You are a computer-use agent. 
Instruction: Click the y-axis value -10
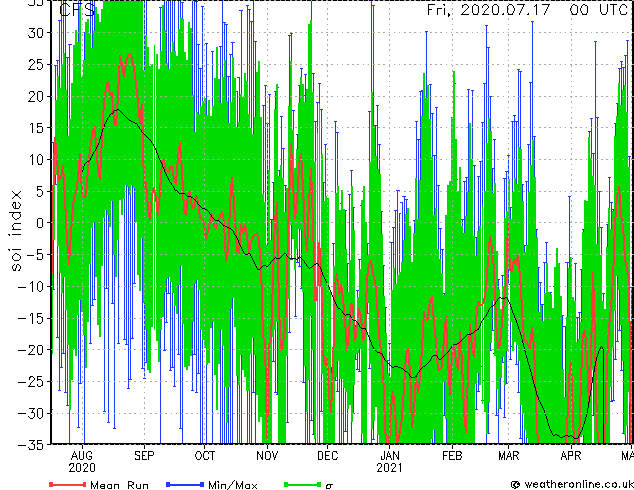(x=31, y=286)
